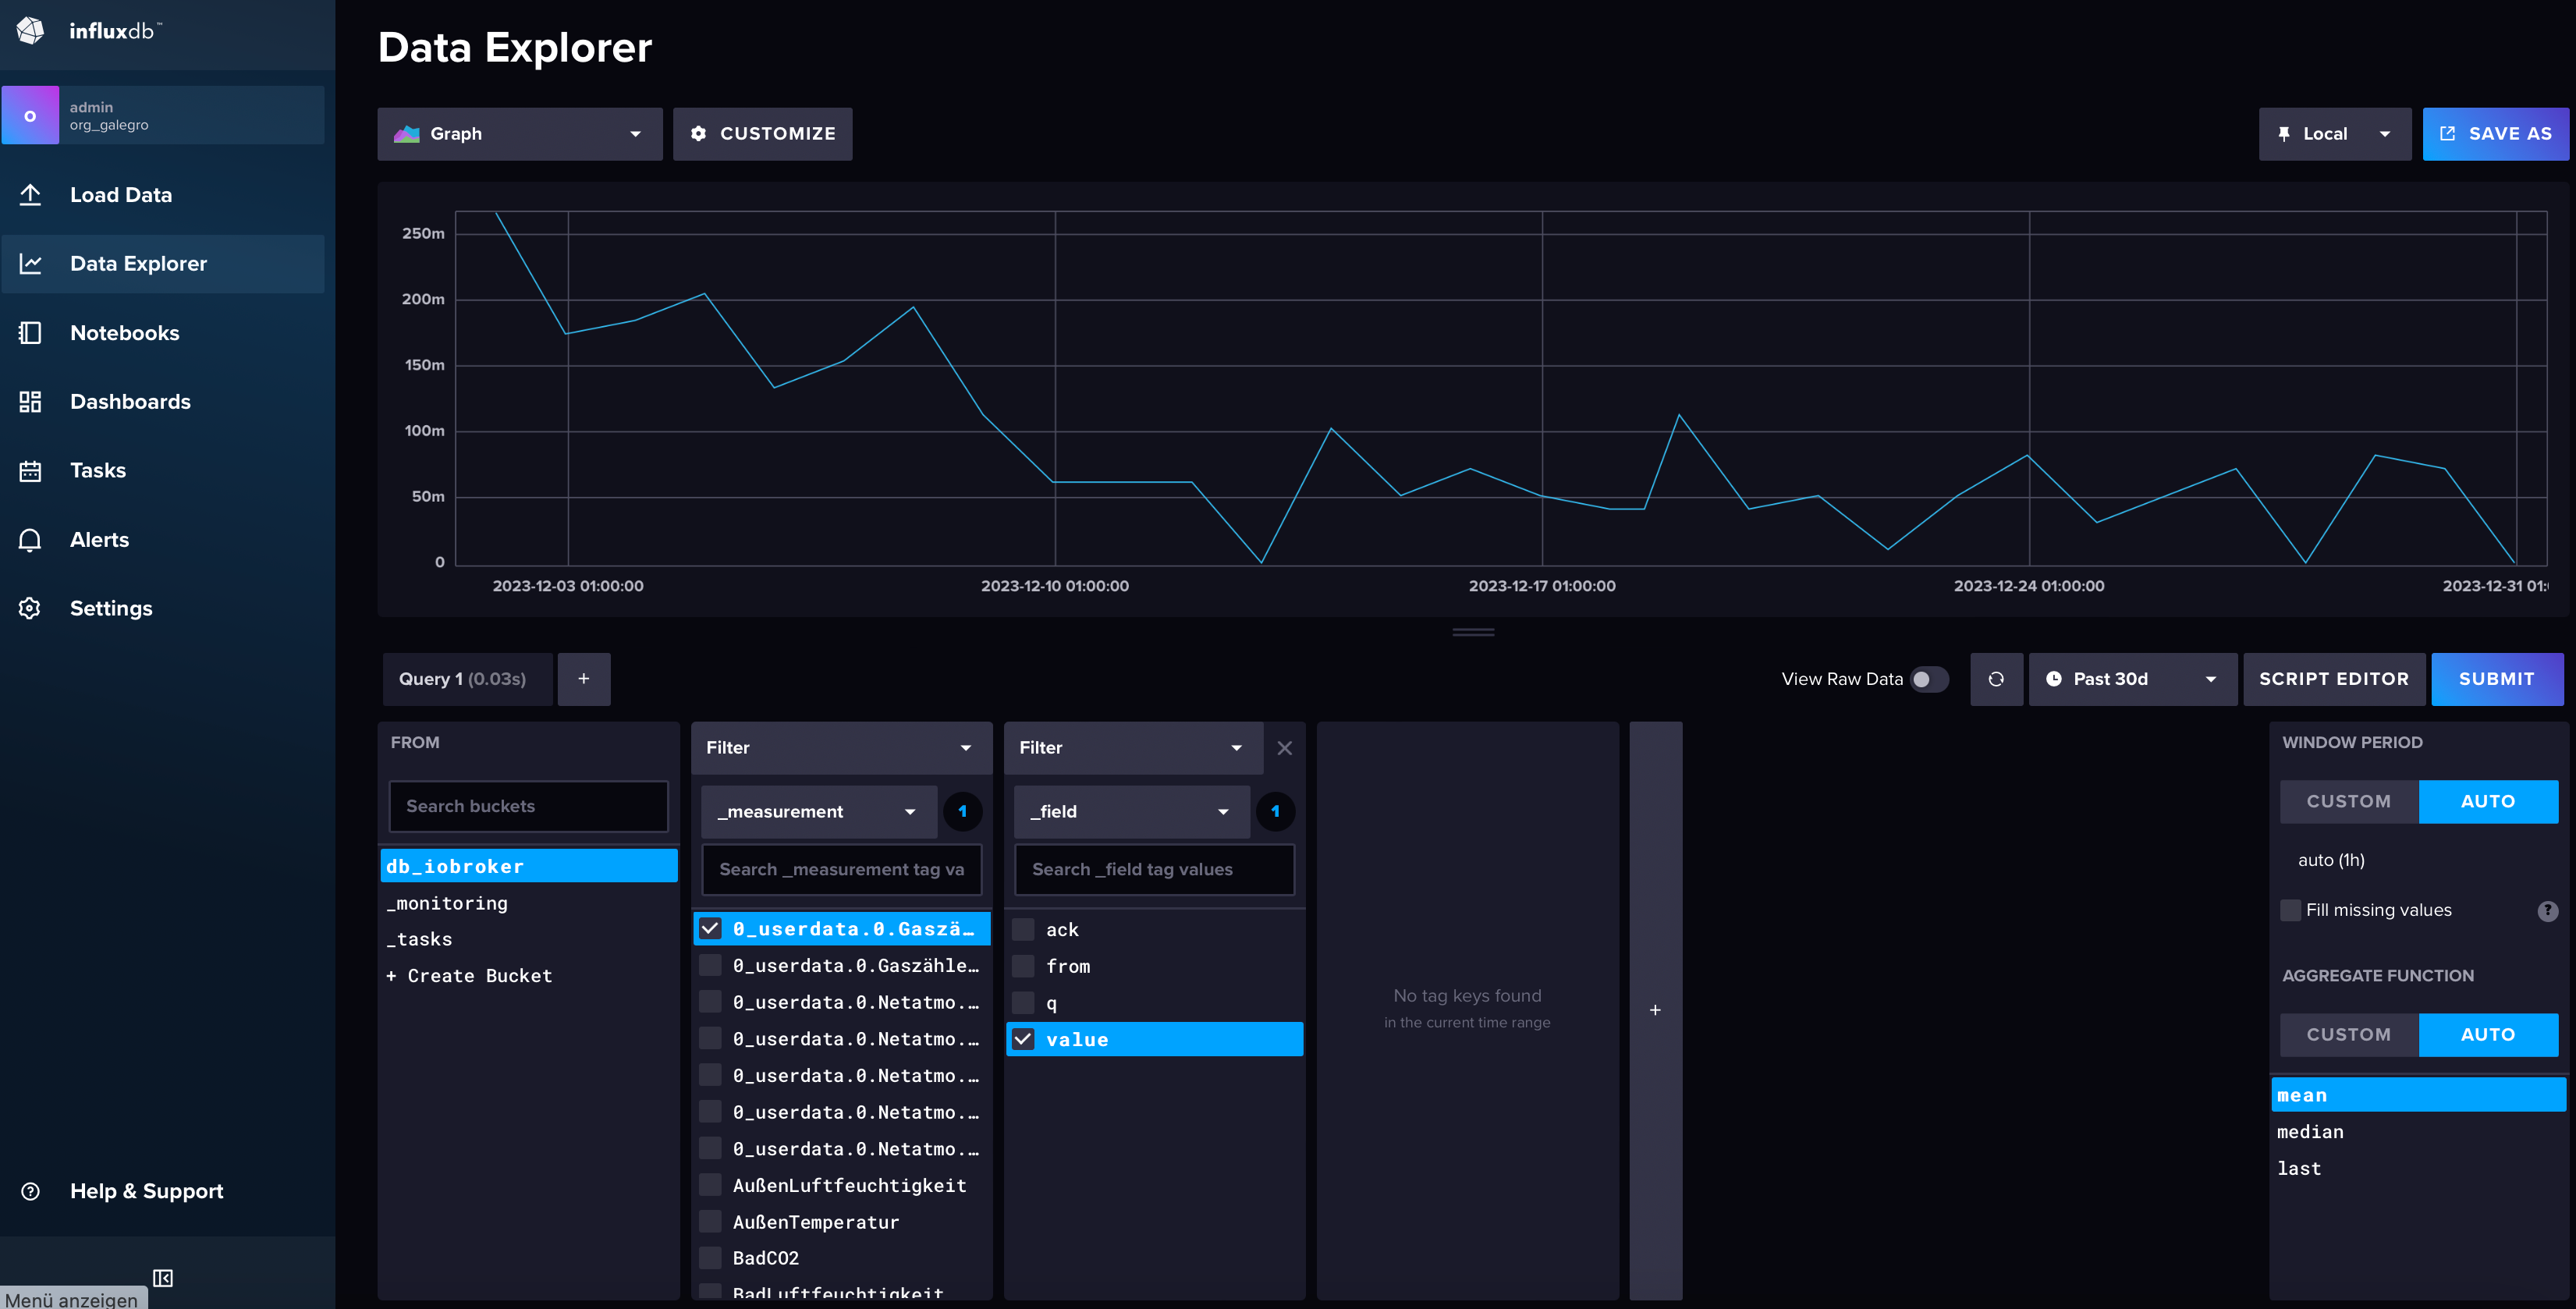Screen dimensions: 2576x1309
Task: Check the ack field checkbox
Action: tap(1023, 929)
